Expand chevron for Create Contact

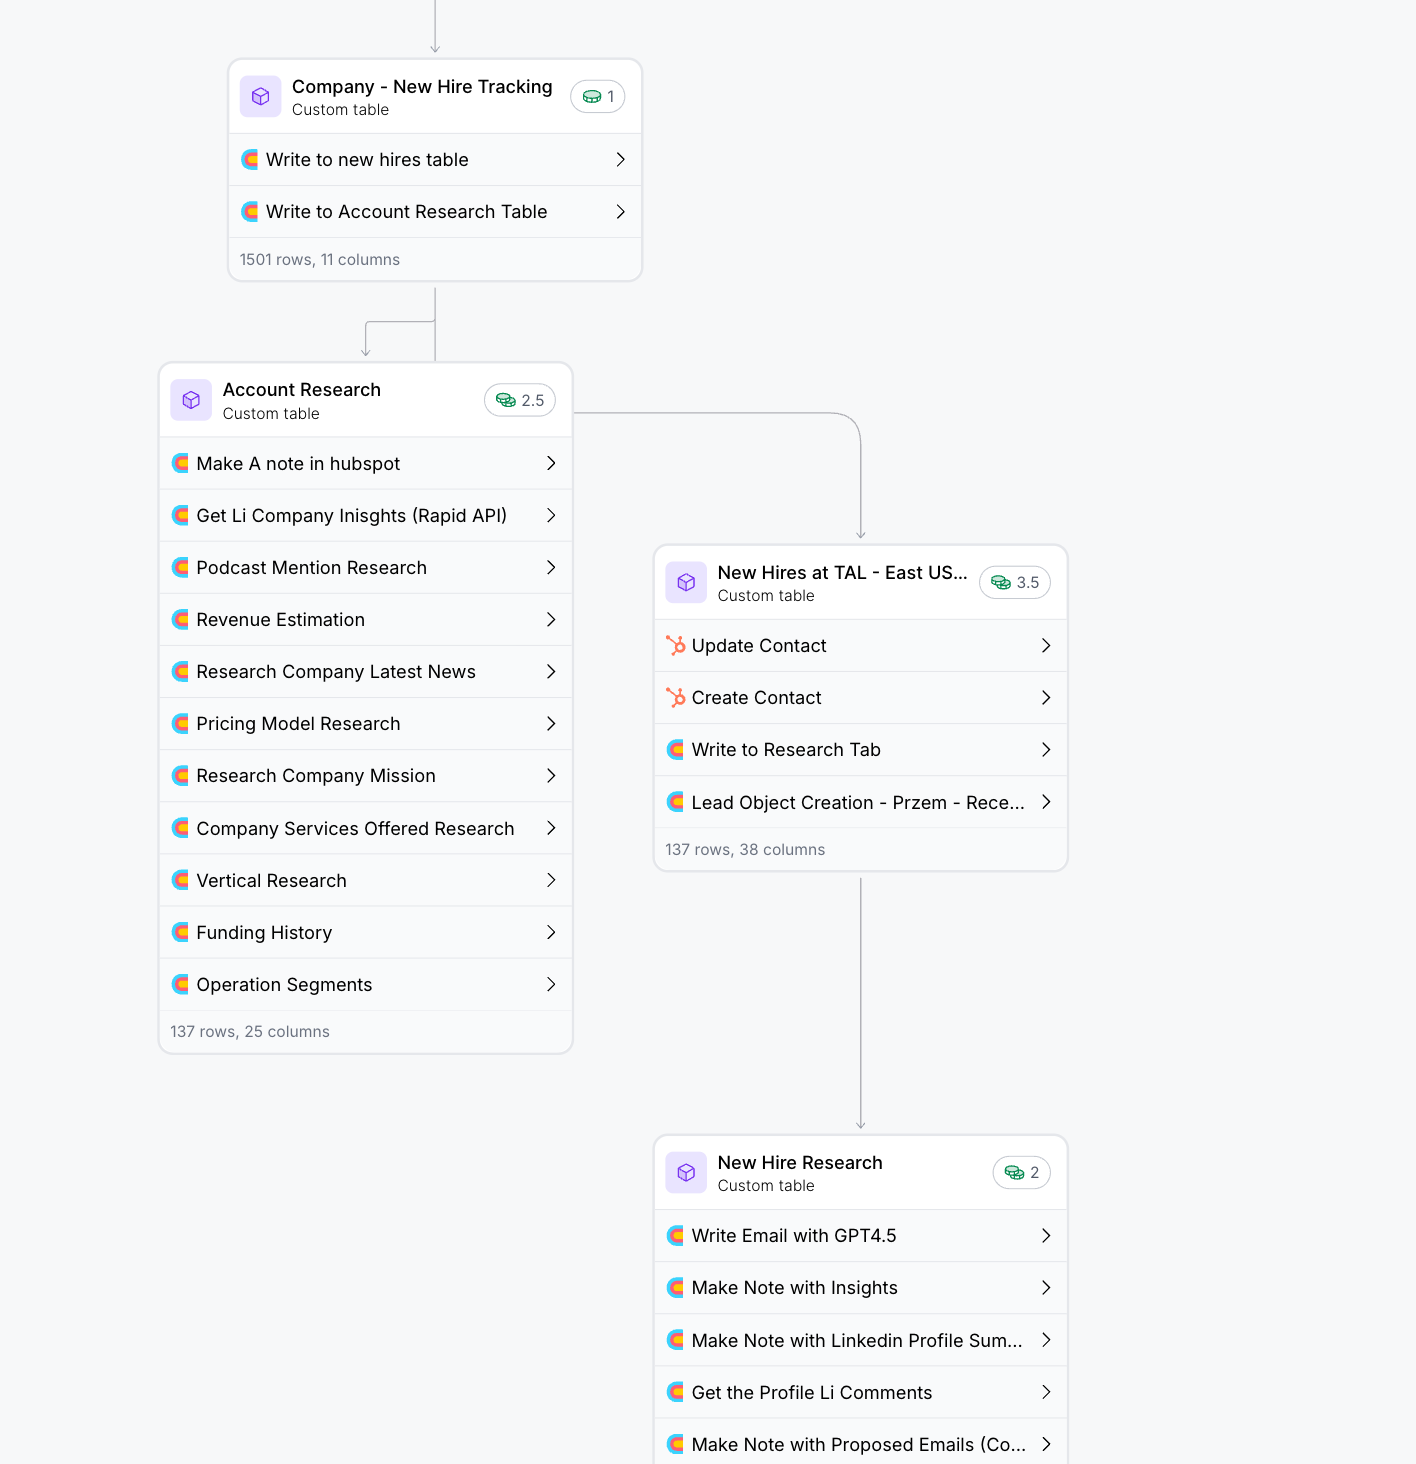pyautogui.click(x=1046, y=698)
